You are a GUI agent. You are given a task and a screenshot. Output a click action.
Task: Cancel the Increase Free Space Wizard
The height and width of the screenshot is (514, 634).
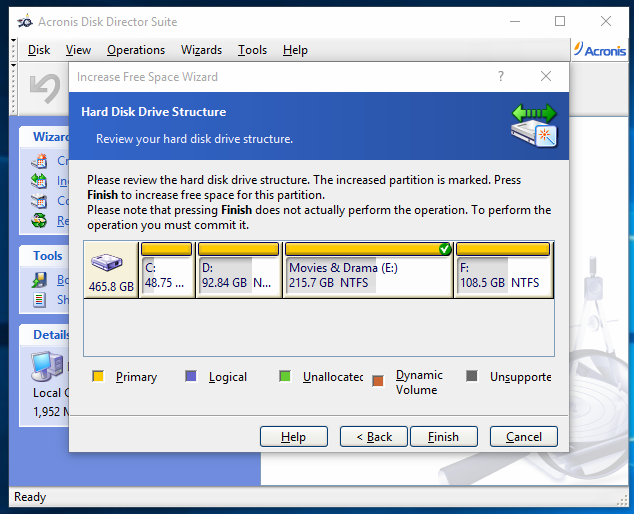[x=524, y=437]
